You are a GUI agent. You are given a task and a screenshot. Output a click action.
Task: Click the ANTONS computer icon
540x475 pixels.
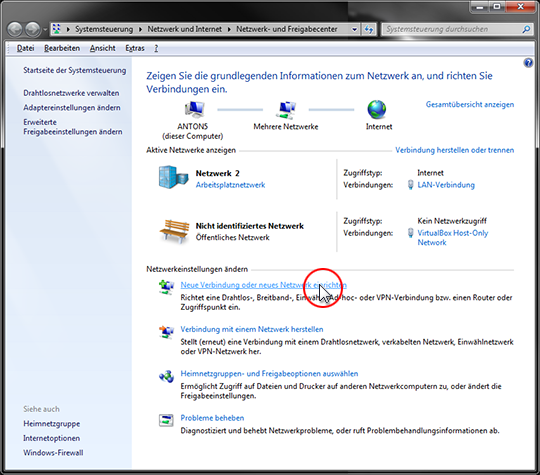[194, 110]
